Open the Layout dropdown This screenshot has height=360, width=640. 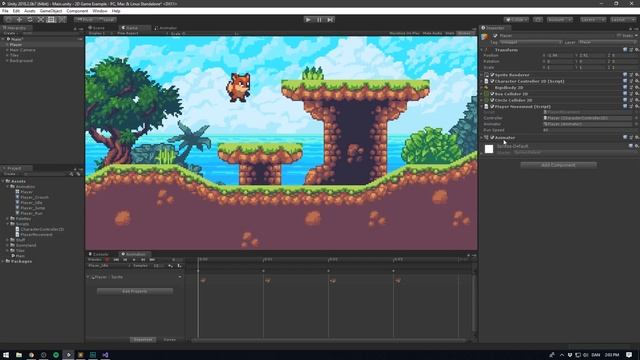623,20
